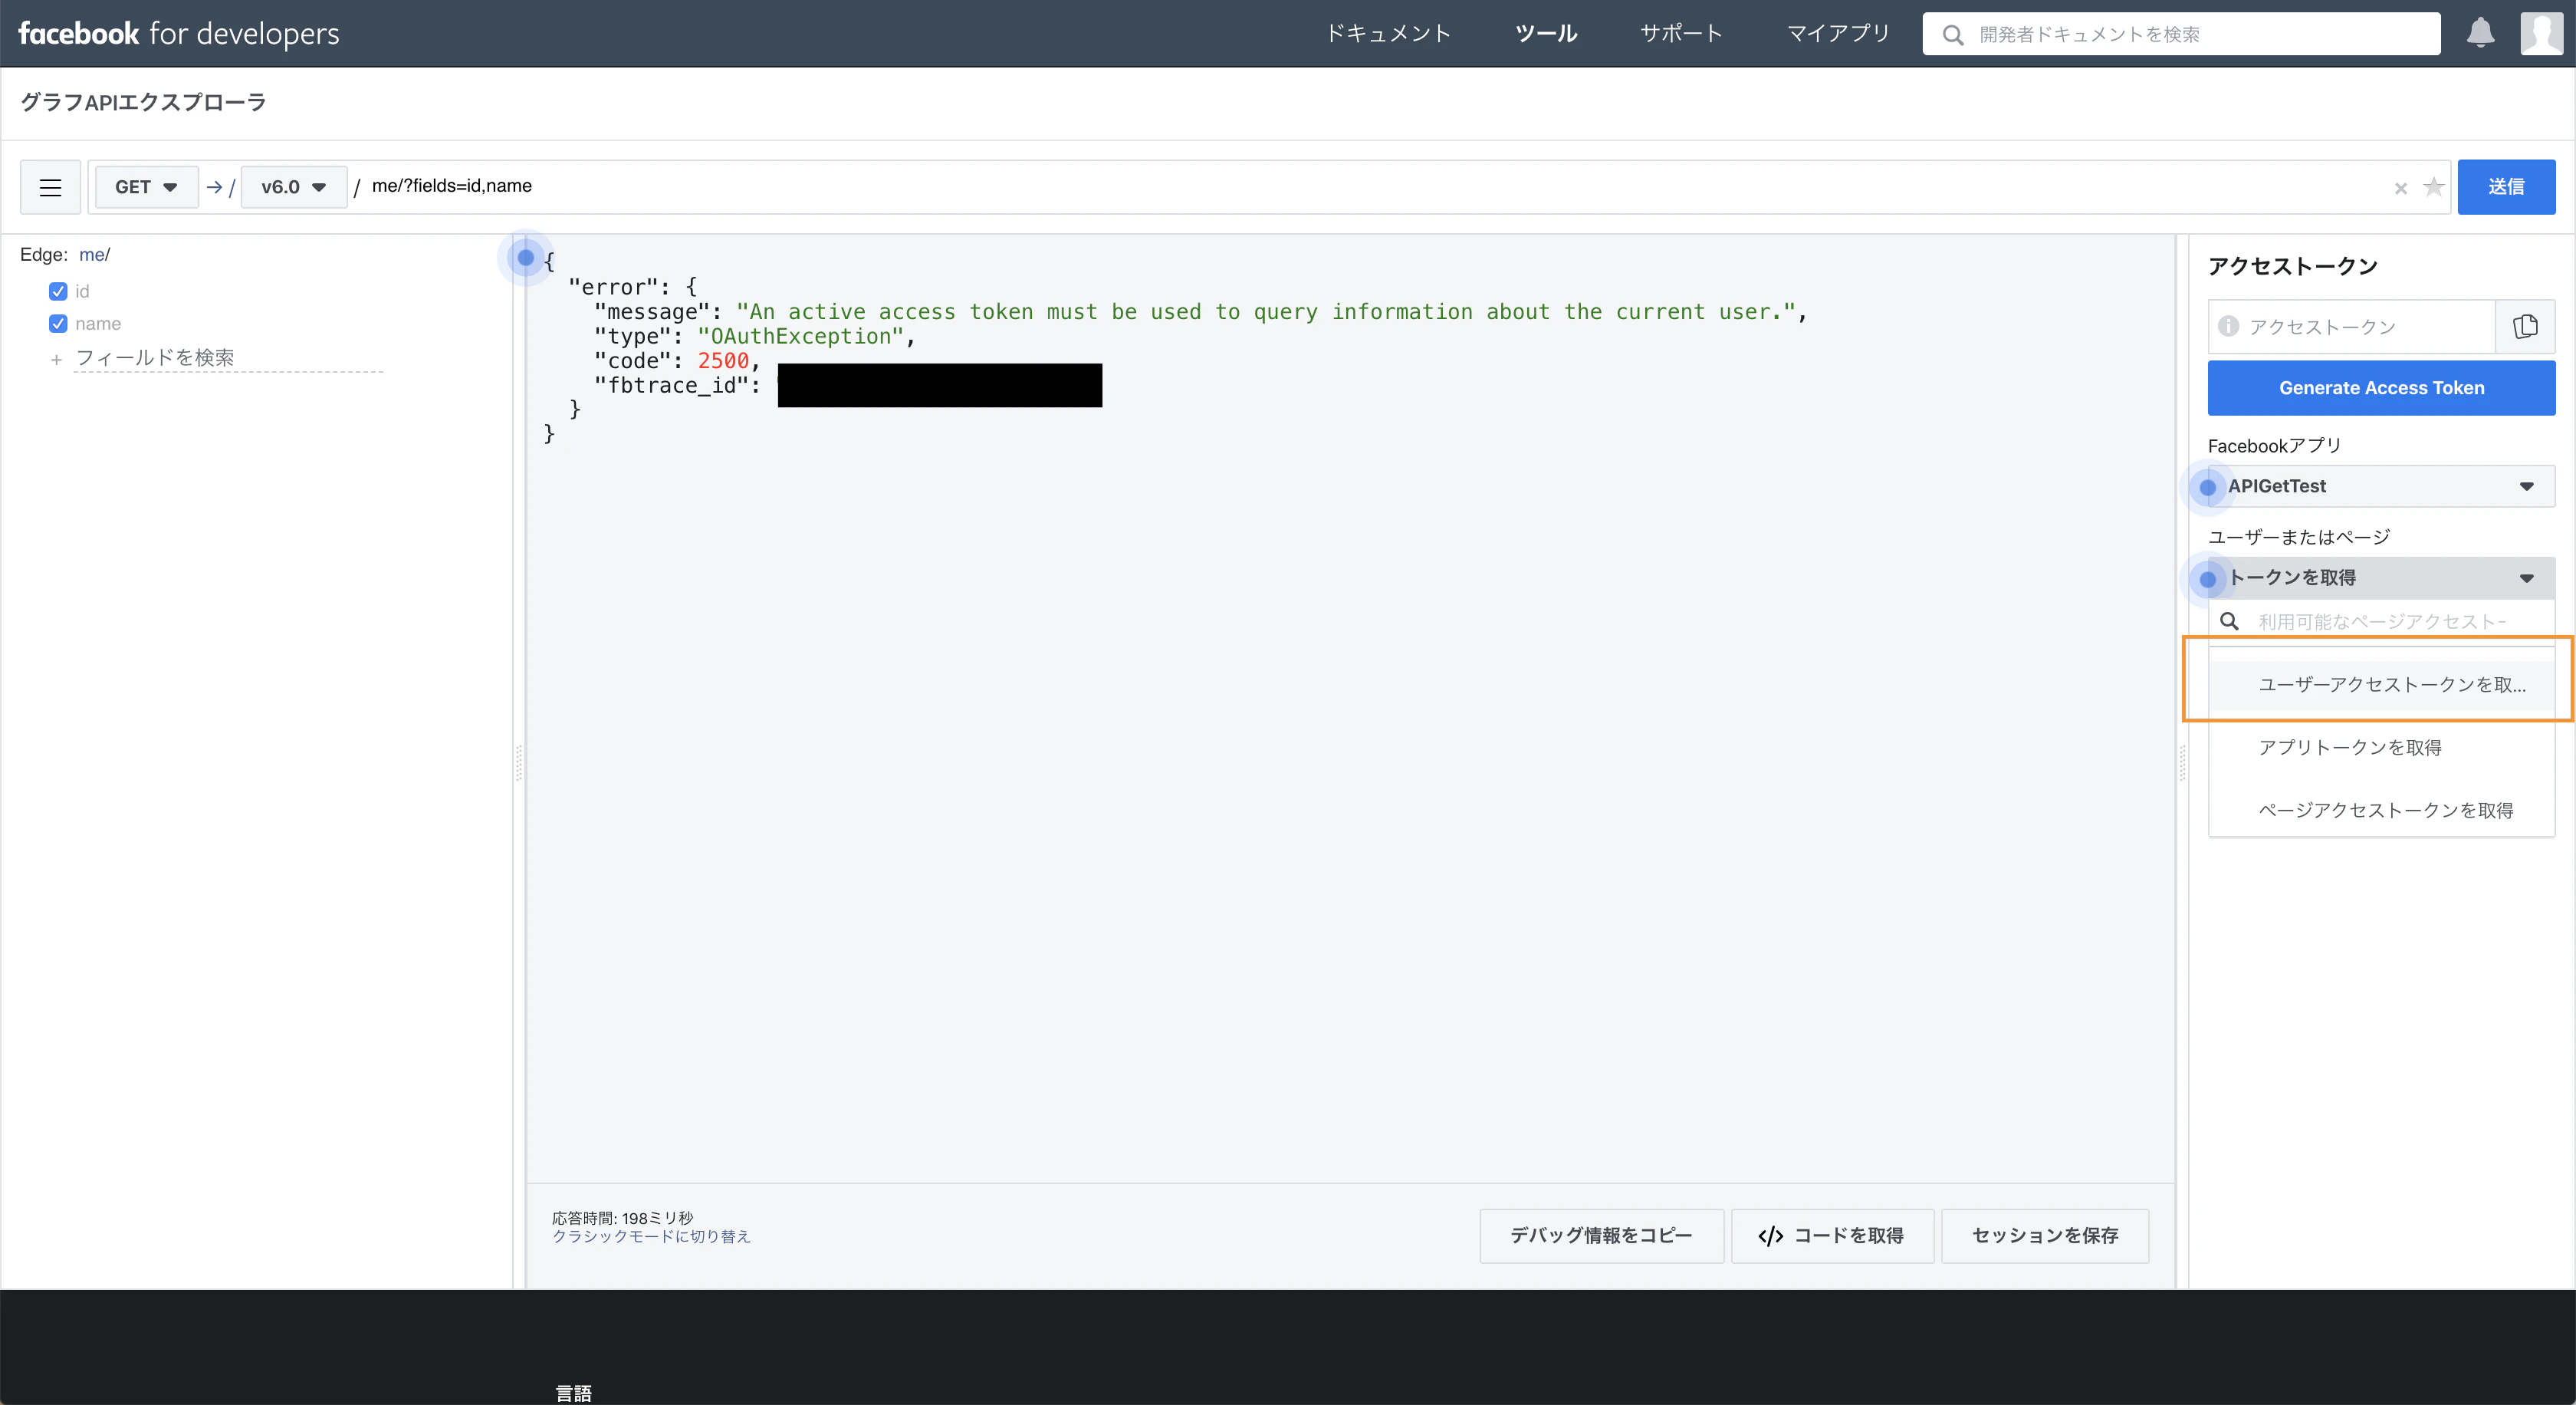
Task: Click the me/ edge link
Action: [95, 255]
